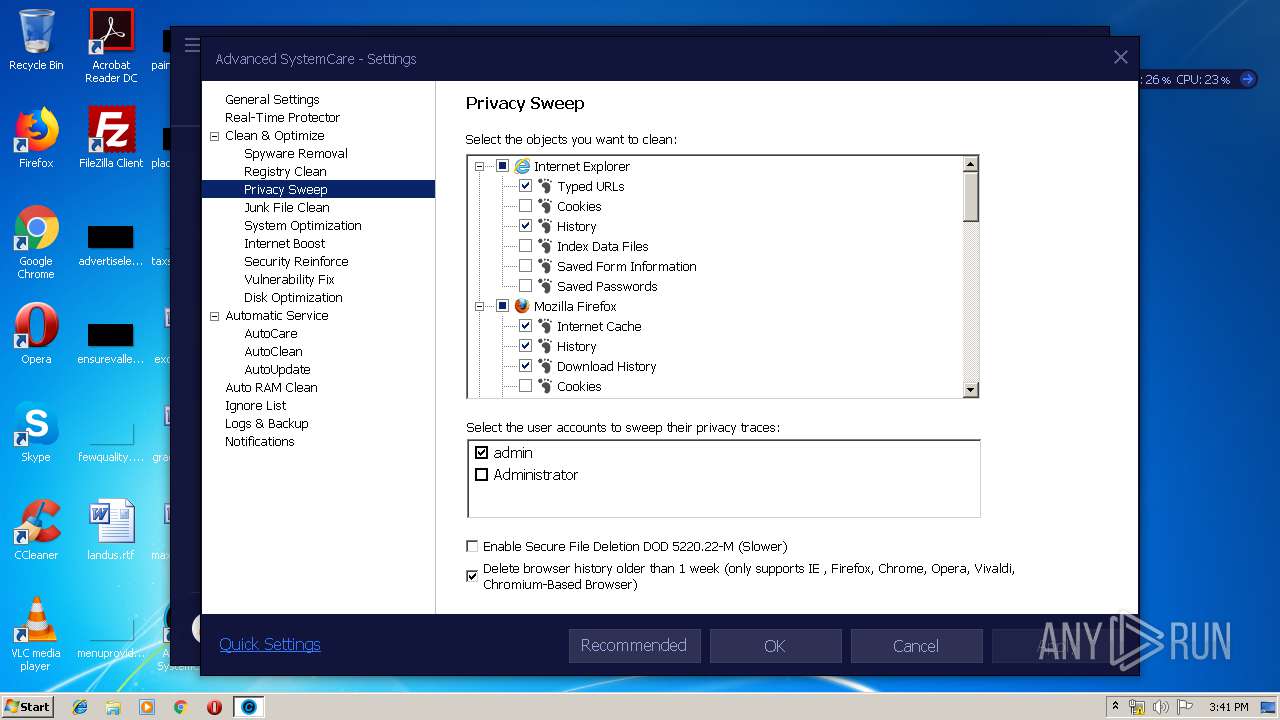This screenshot has width=1280, height=720.
Task: Enable Secure File Deletion DOD 5220.22-M
Action: (472, 547)
